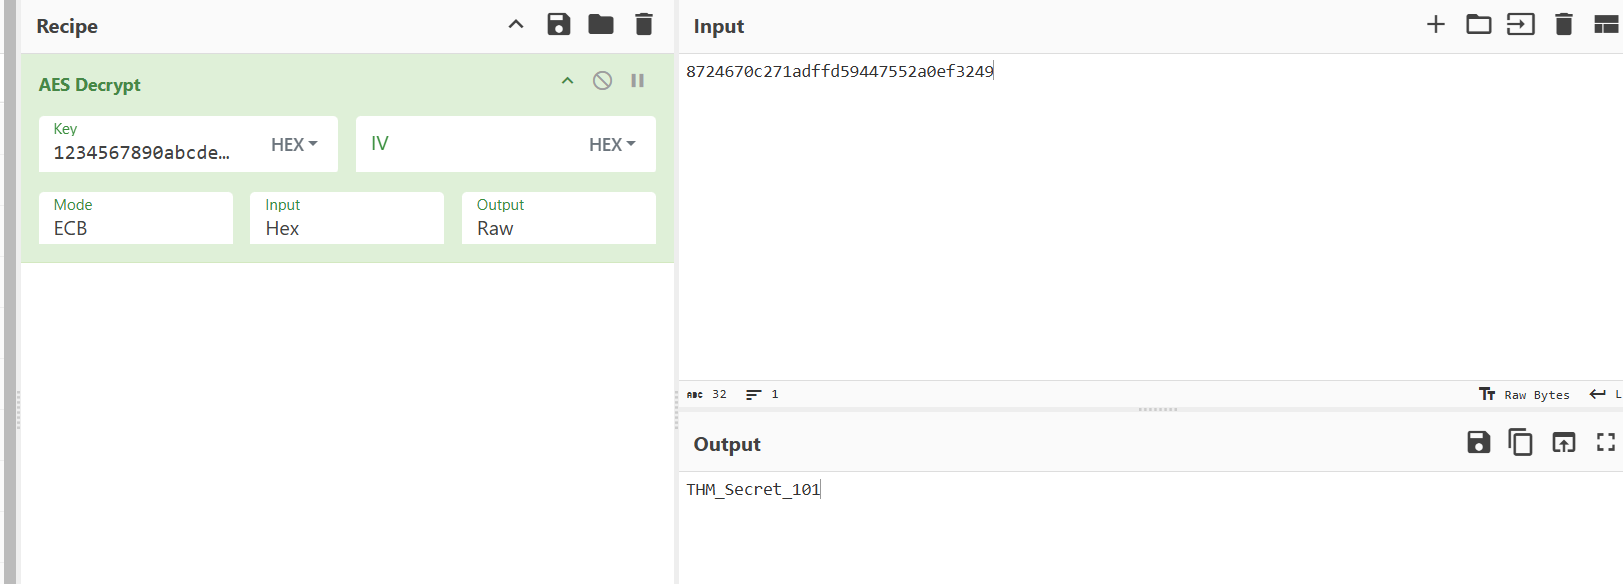Load a saved recipe via folder icon

601,25
